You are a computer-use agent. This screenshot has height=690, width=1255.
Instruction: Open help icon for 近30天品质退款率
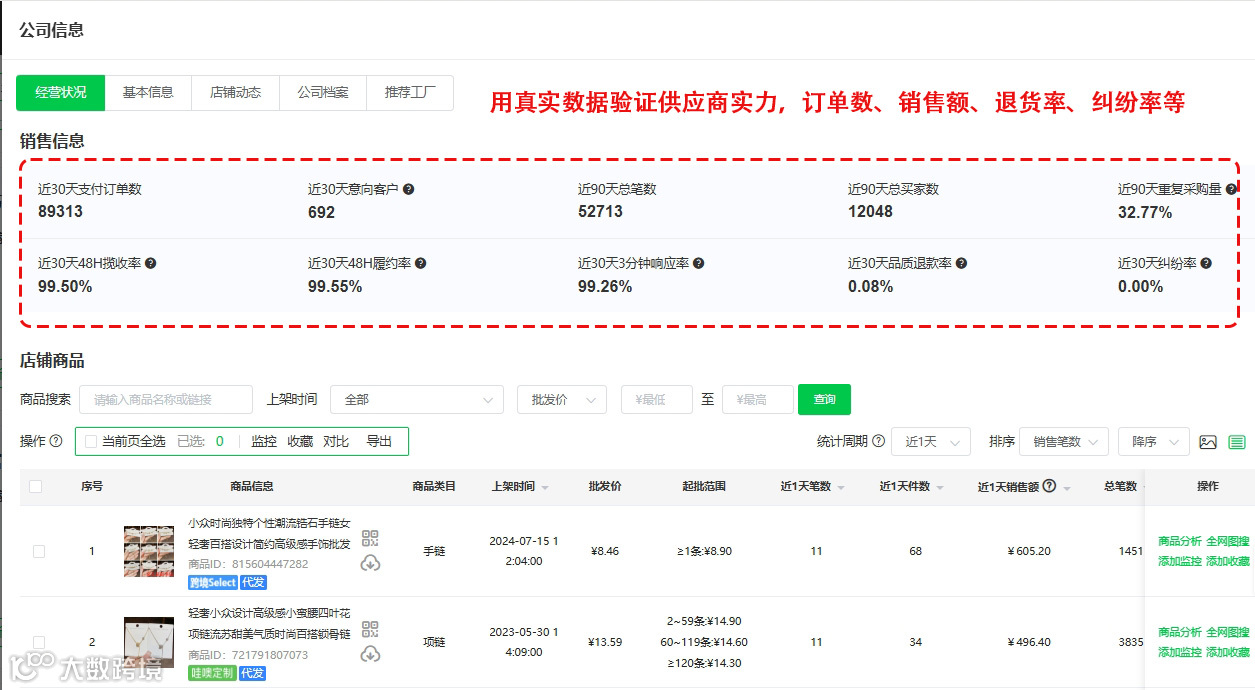[x=961, y=263]
